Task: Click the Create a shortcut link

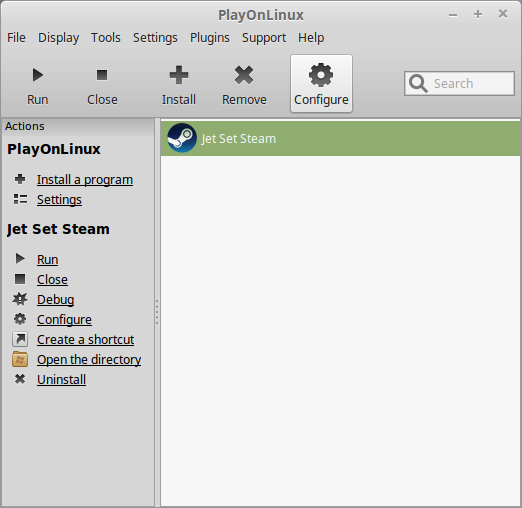Action: click(x=86, y=340)
